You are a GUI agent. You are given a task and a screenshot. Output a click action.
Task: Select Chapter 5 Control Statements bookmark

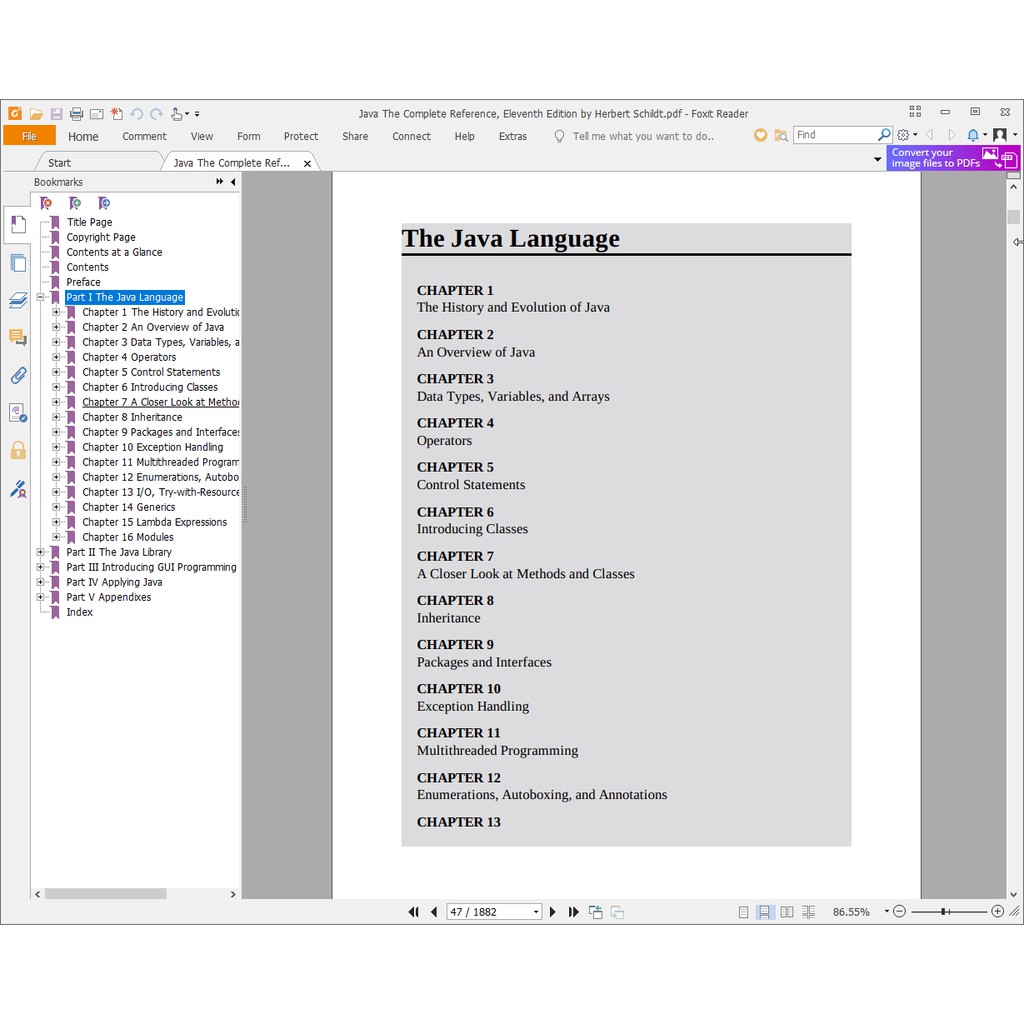pyautogui.click(x=151, y=372)
